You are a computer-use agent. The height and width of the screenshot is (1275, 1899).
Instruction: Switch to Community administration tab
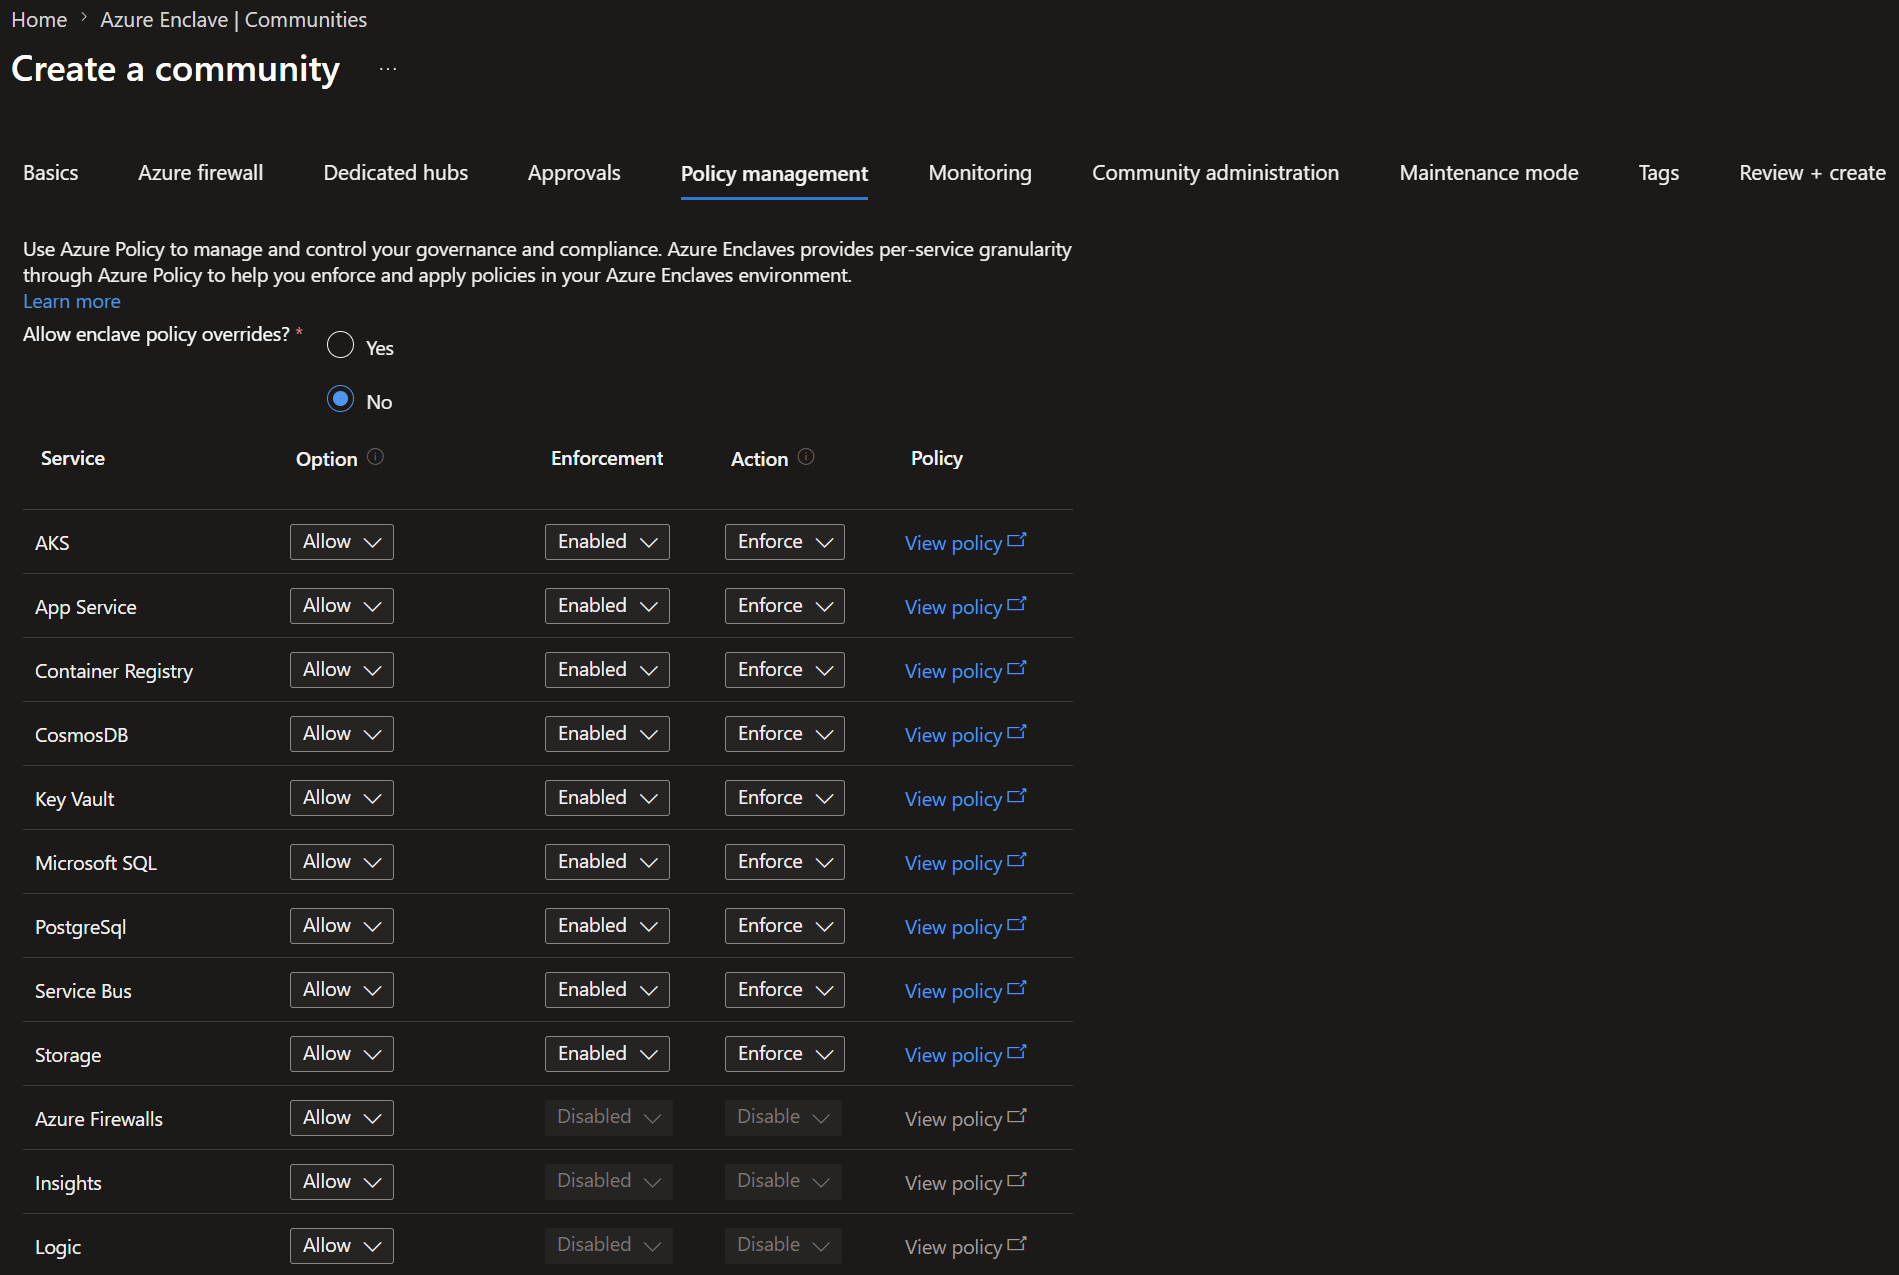(x=1215, y=173)
